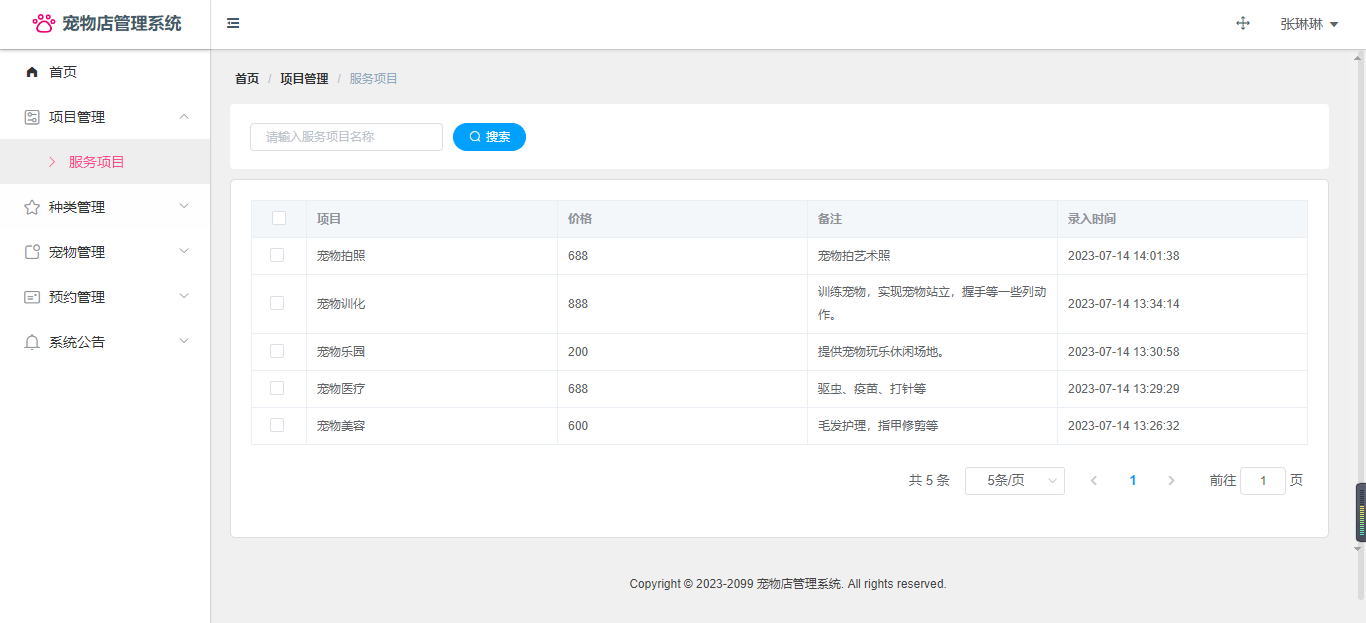Viewport: 1366px width, 623px height.
Task: Select all rows with header checkbox
Action: (279, 218)
